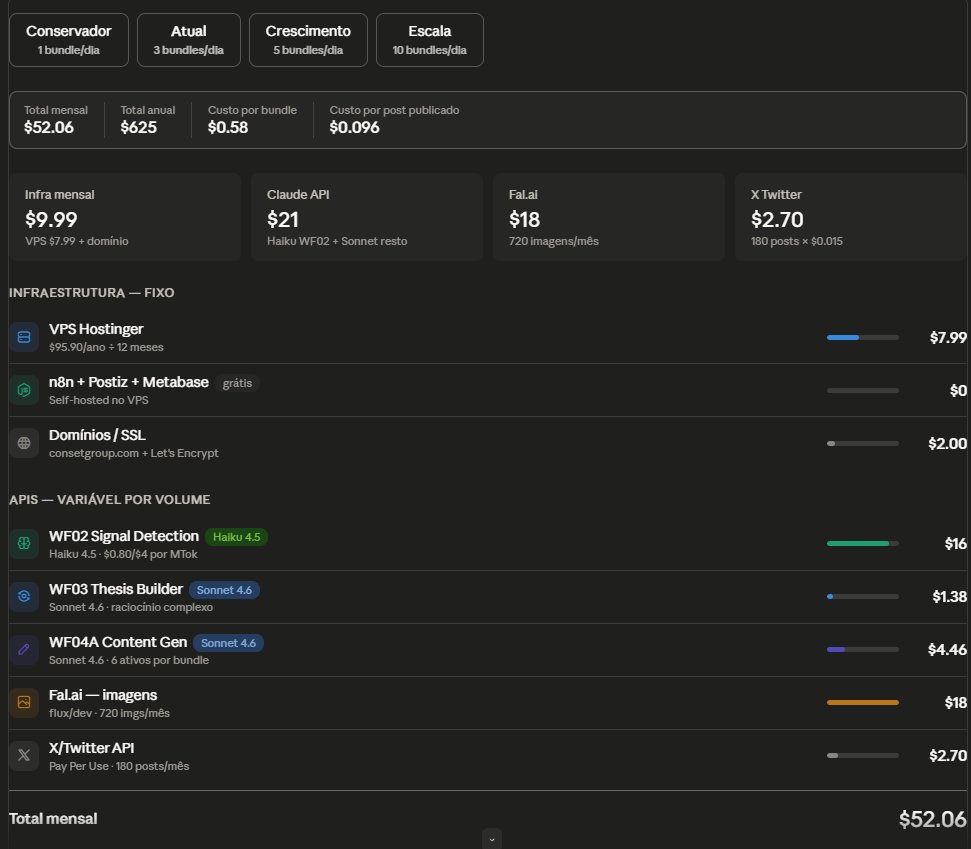Click the n8n + Postiz + Metabase icon
The width and height of the screenshot is (971, 849).
coord(24,390)
